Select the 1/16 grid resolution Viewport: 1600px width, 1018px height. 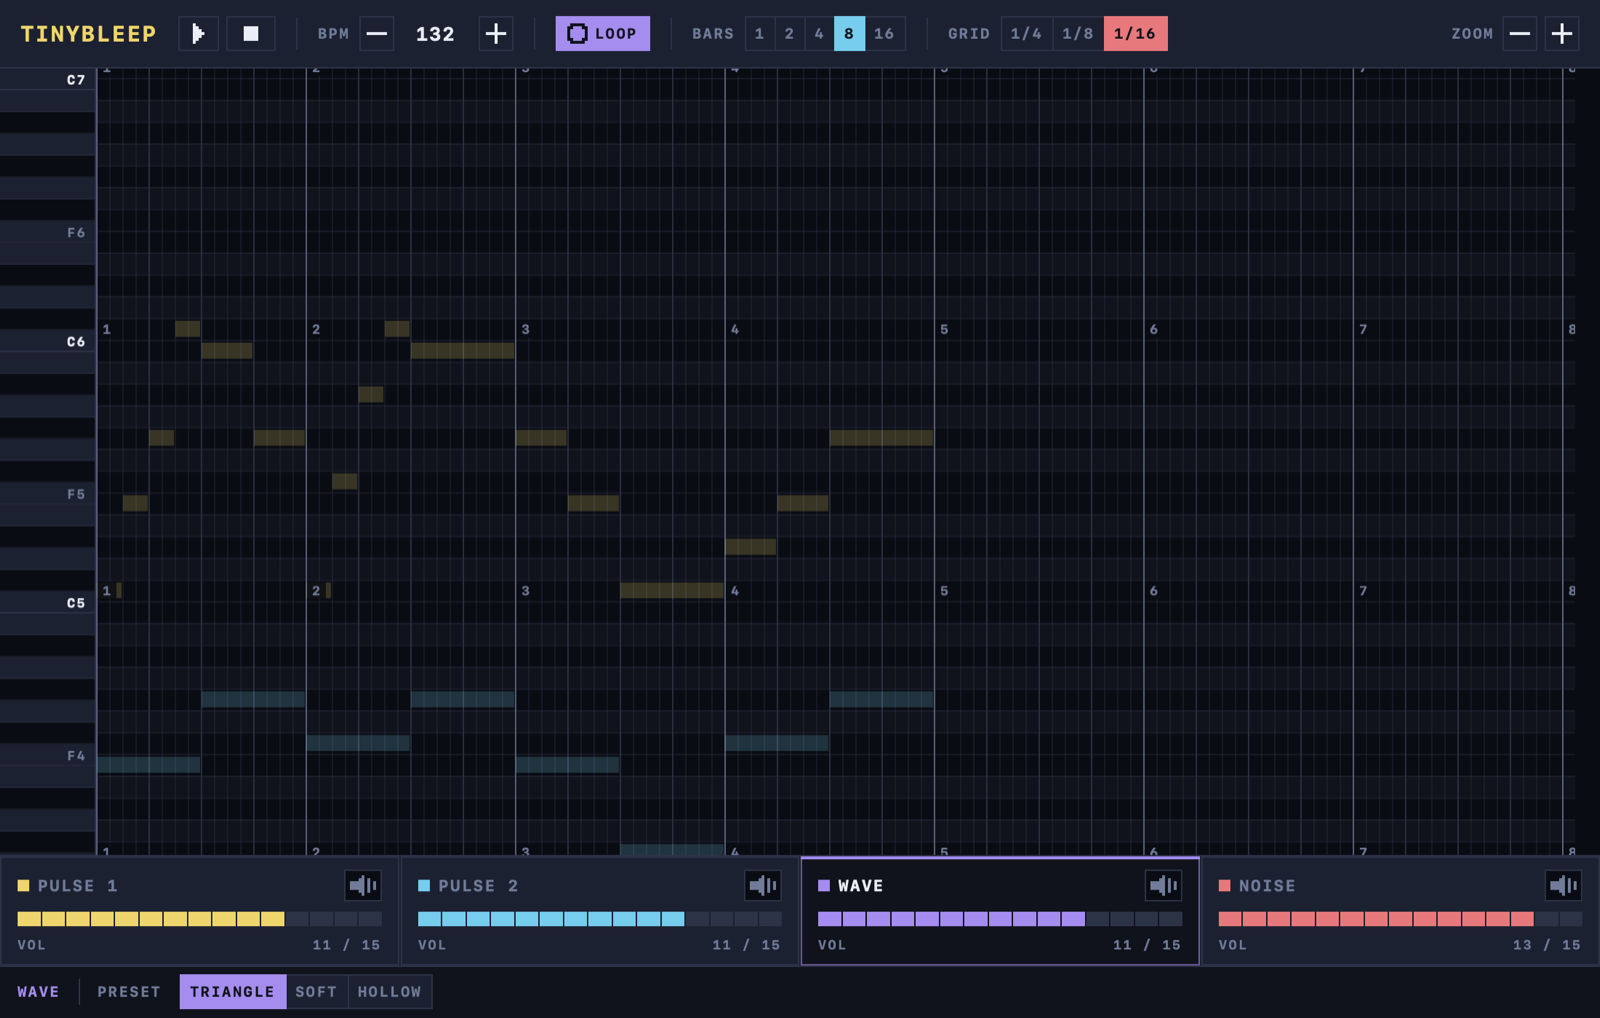click(1135, 34)
